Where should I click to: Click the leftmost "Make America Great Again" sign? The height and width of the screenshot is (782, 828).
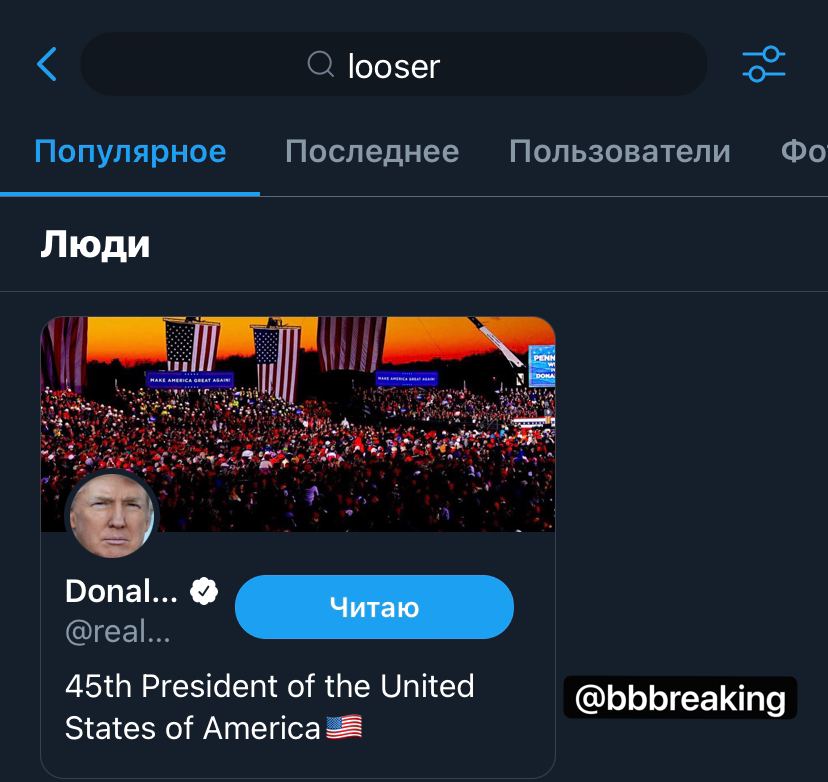[190, 380]
